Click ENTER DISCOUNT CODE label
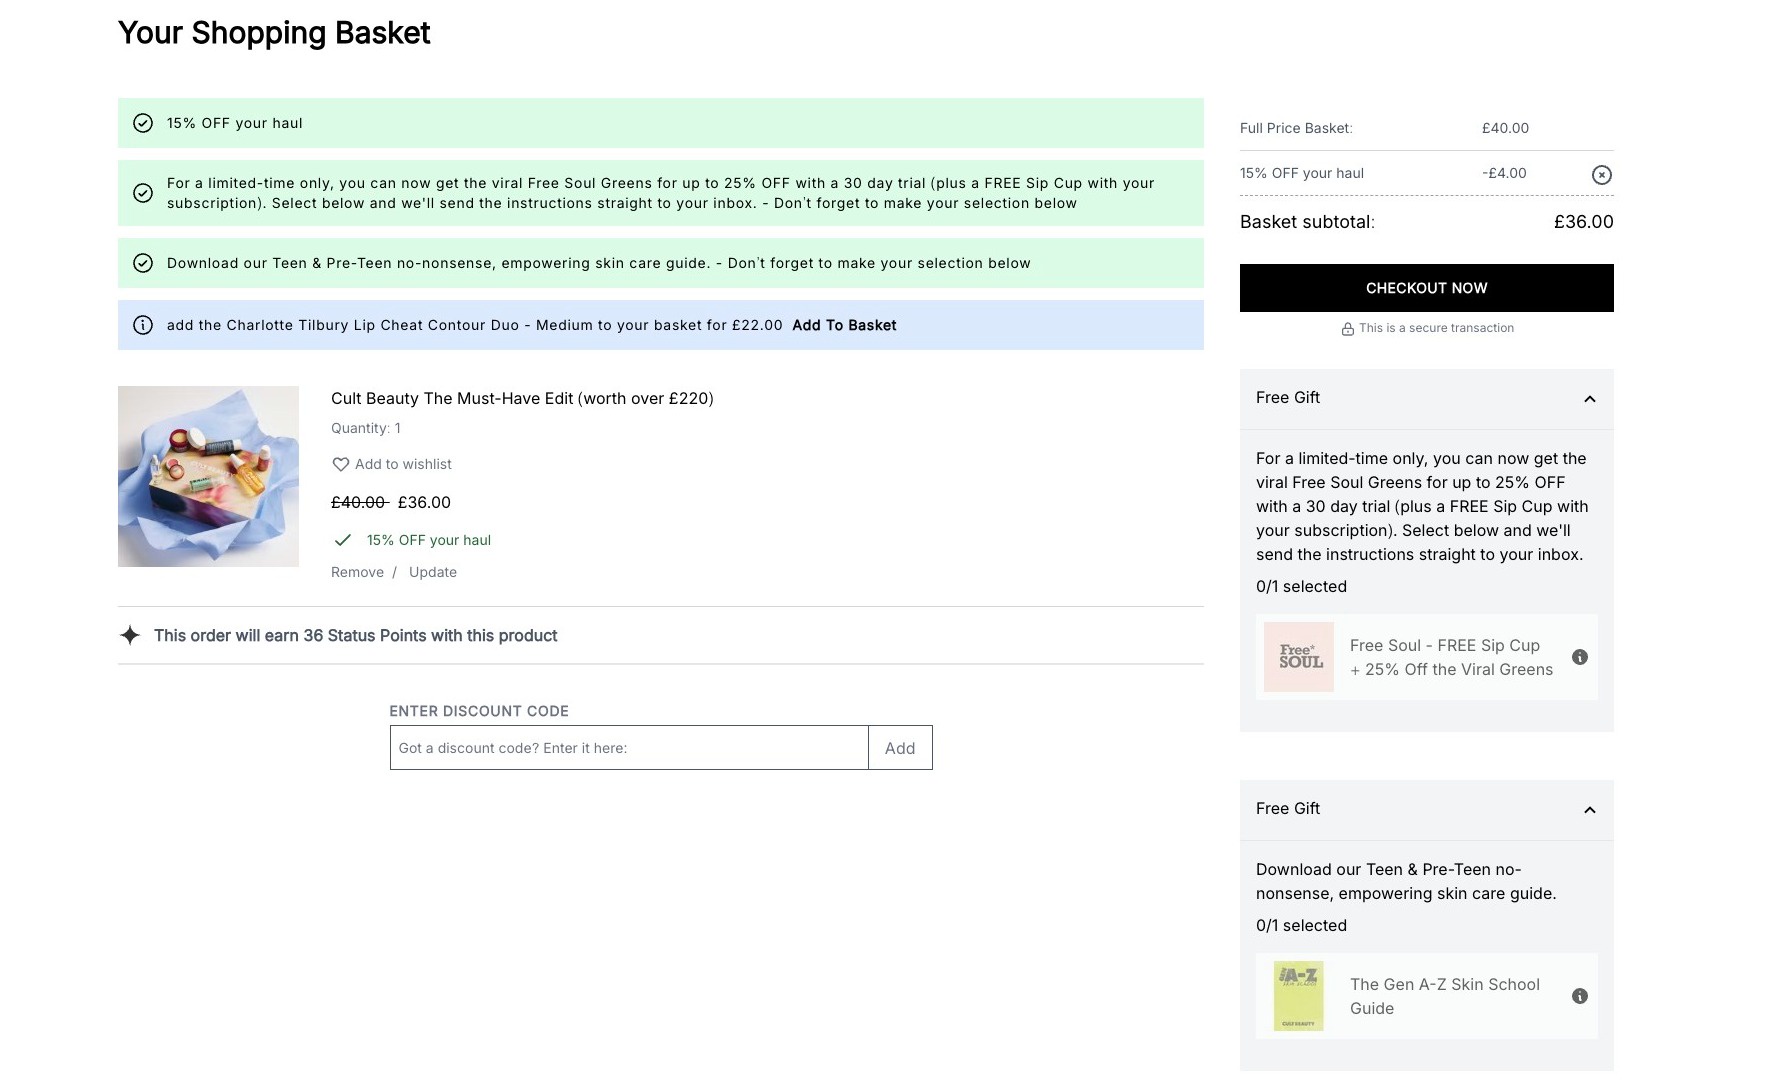The image size is (1768, 1080). click(479, 711)
